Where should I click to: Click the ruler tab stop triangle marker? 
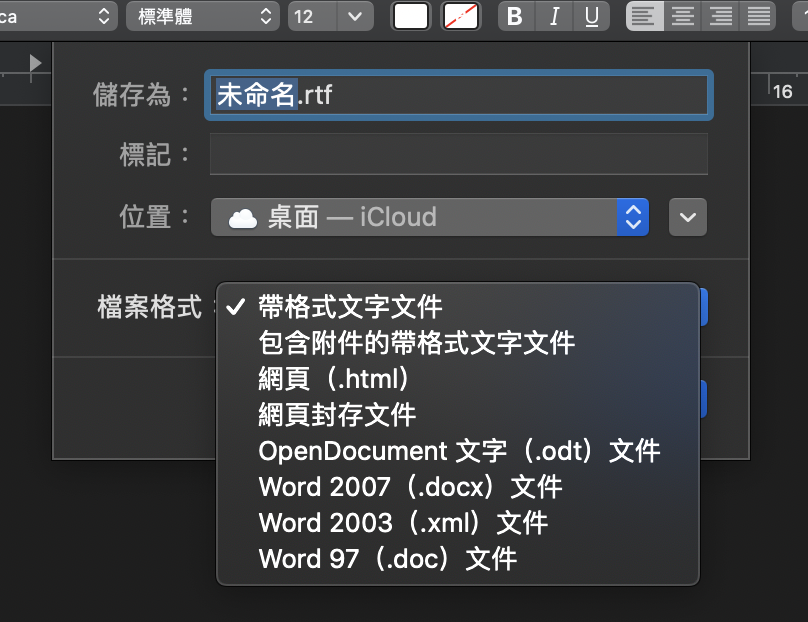(35, 63)
